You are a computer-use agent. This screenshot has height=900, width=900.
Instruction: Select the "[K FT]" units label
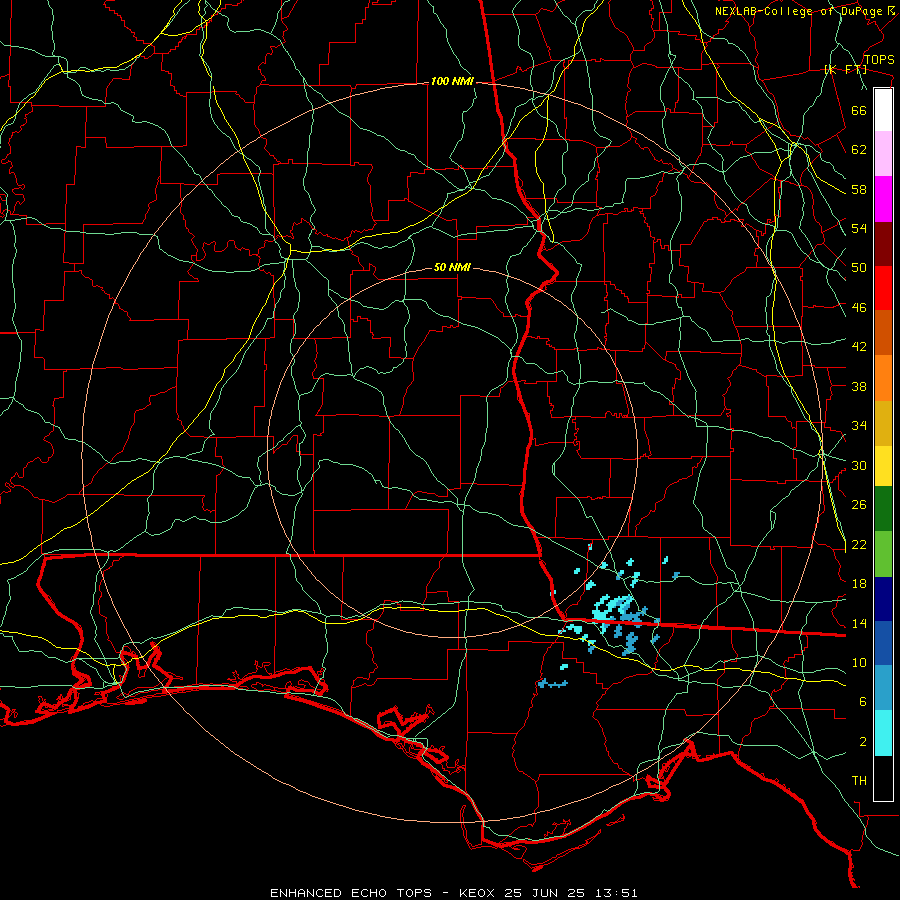[845, 70]
